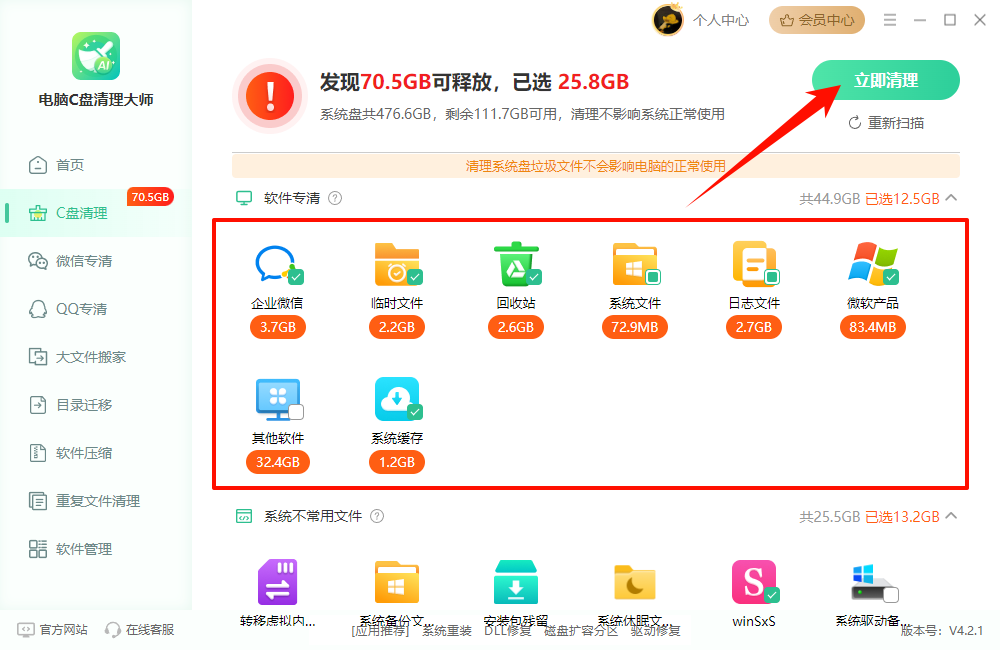Screen dimensions: 1000x650
Task: Open 个人中心 link
Action: (x=721, y=20)
